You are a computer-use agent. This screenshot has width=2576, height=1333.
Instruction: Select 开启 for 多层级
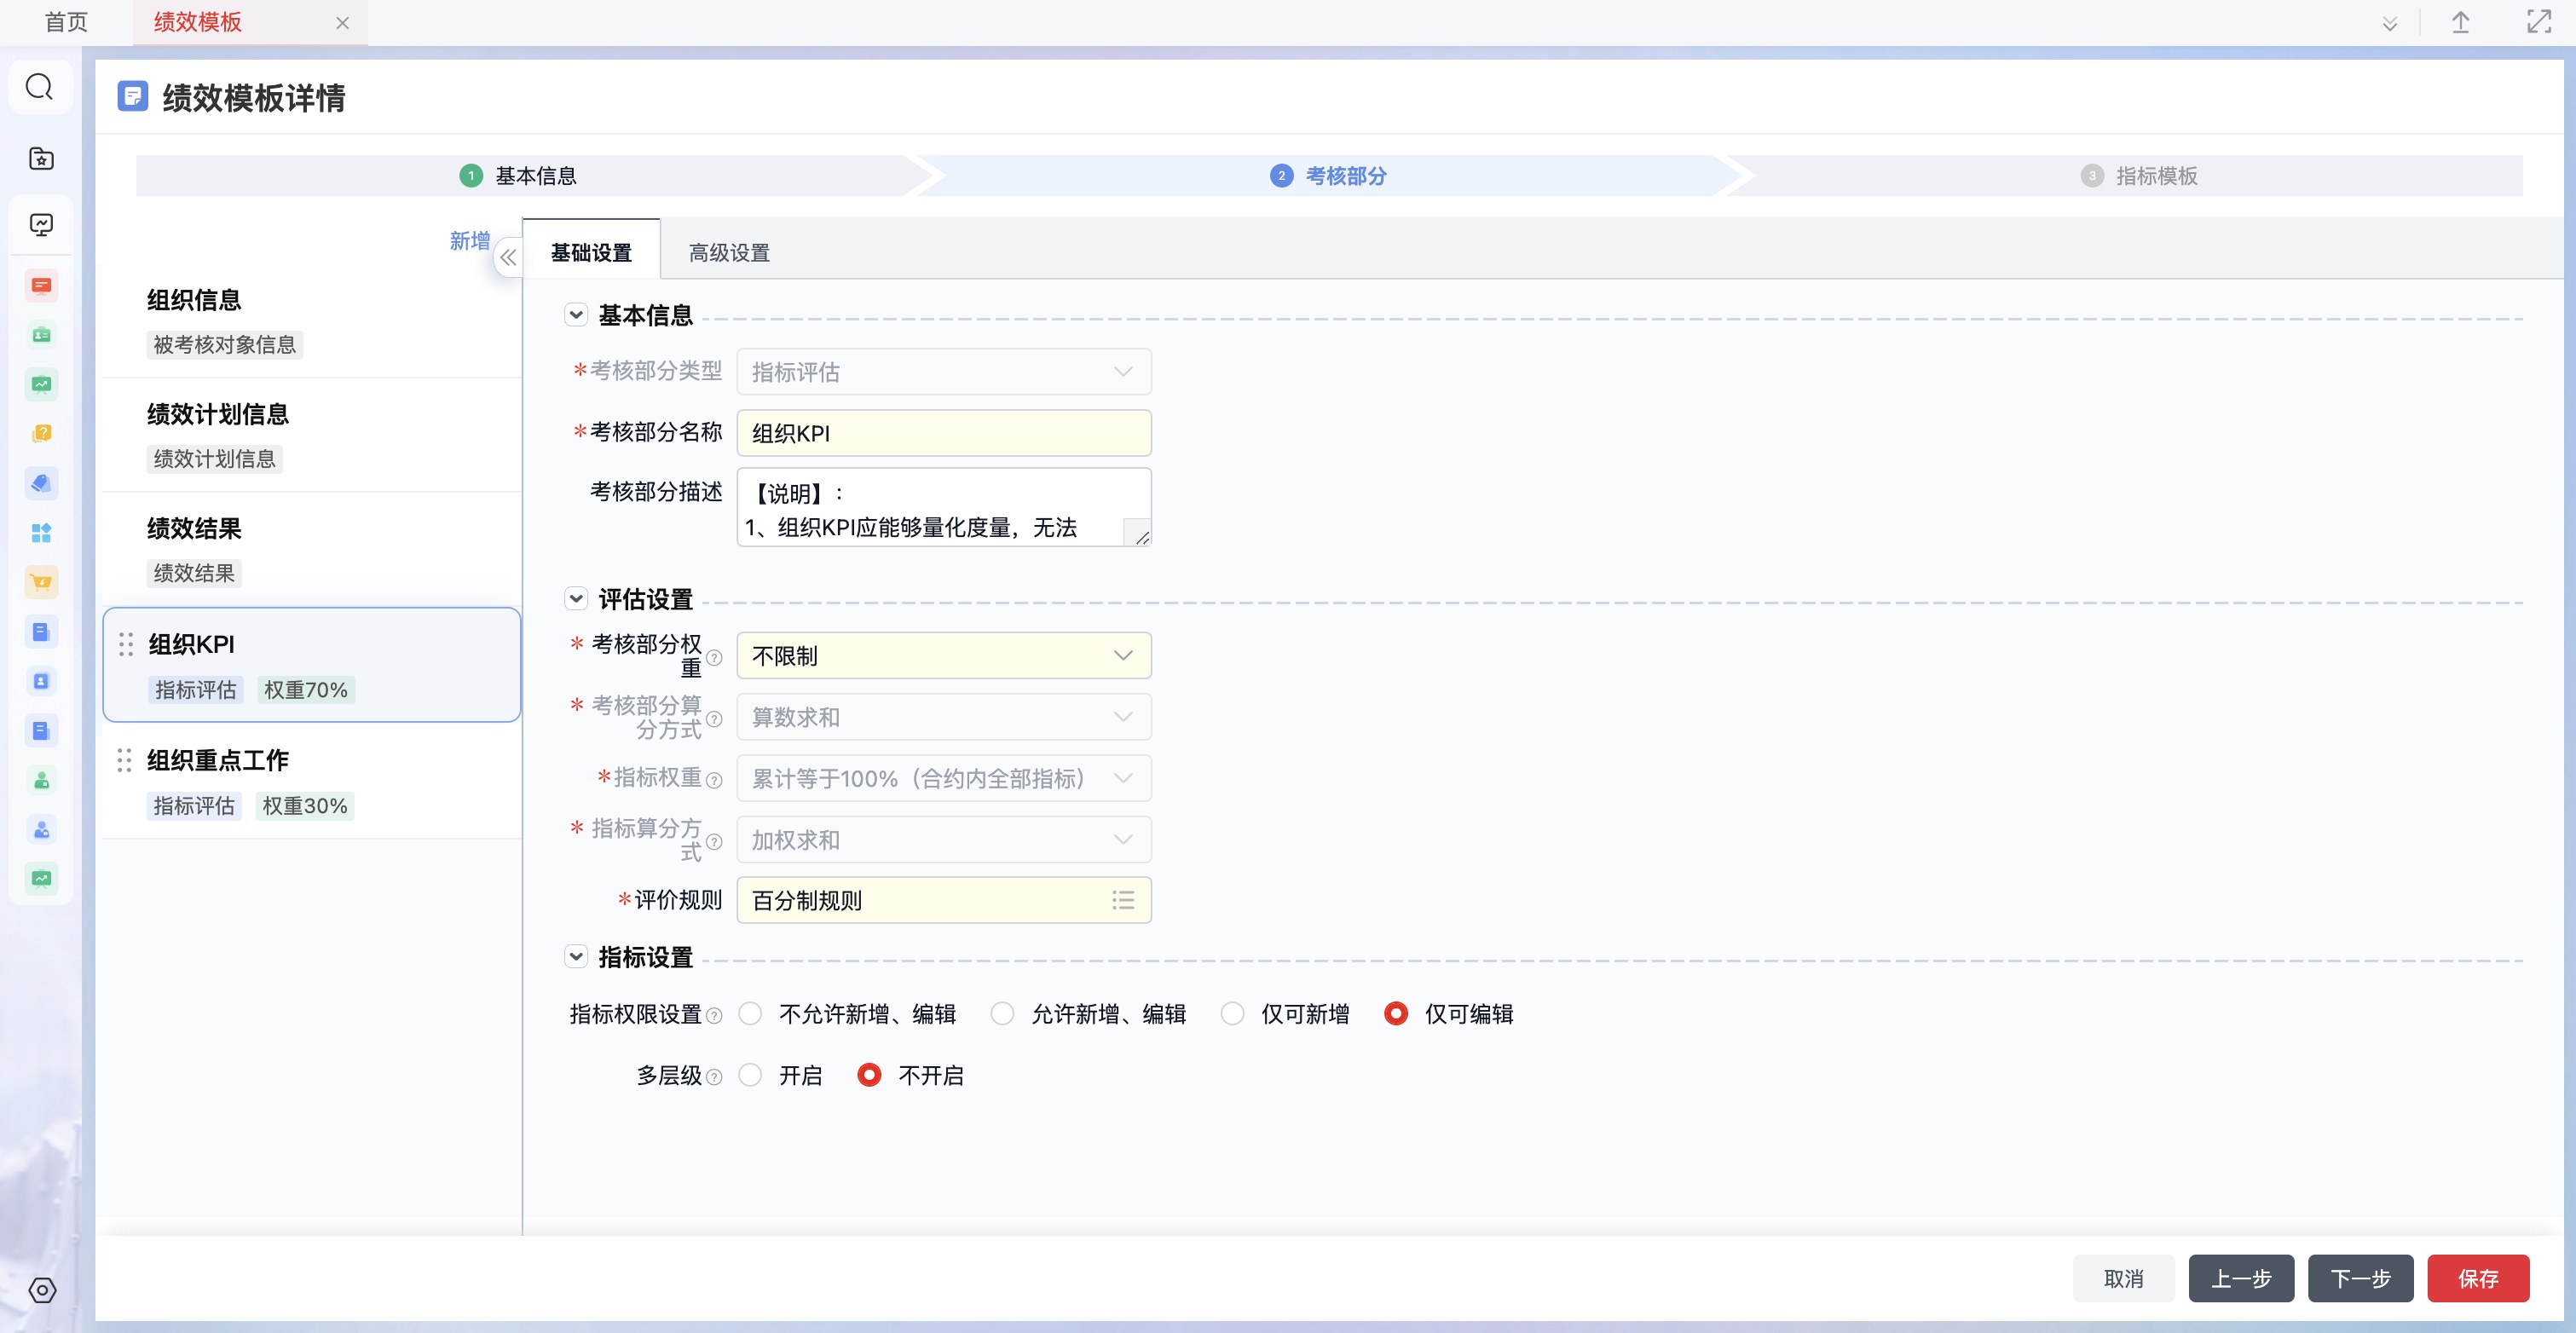coord(750,1075)
